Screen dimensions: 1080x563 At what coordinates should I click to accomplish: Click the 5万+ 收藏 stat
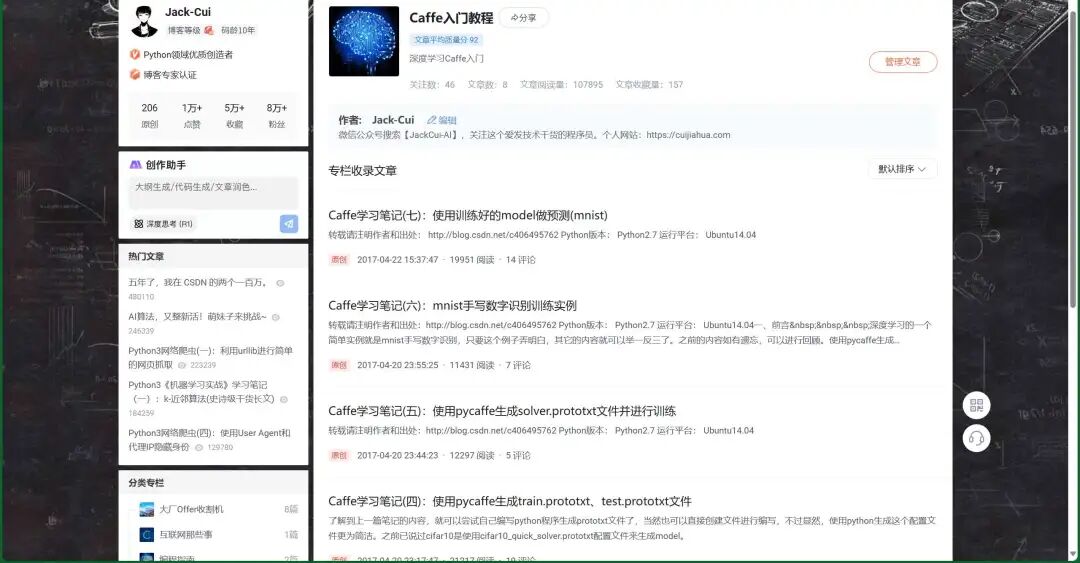(x=234, y=115)
